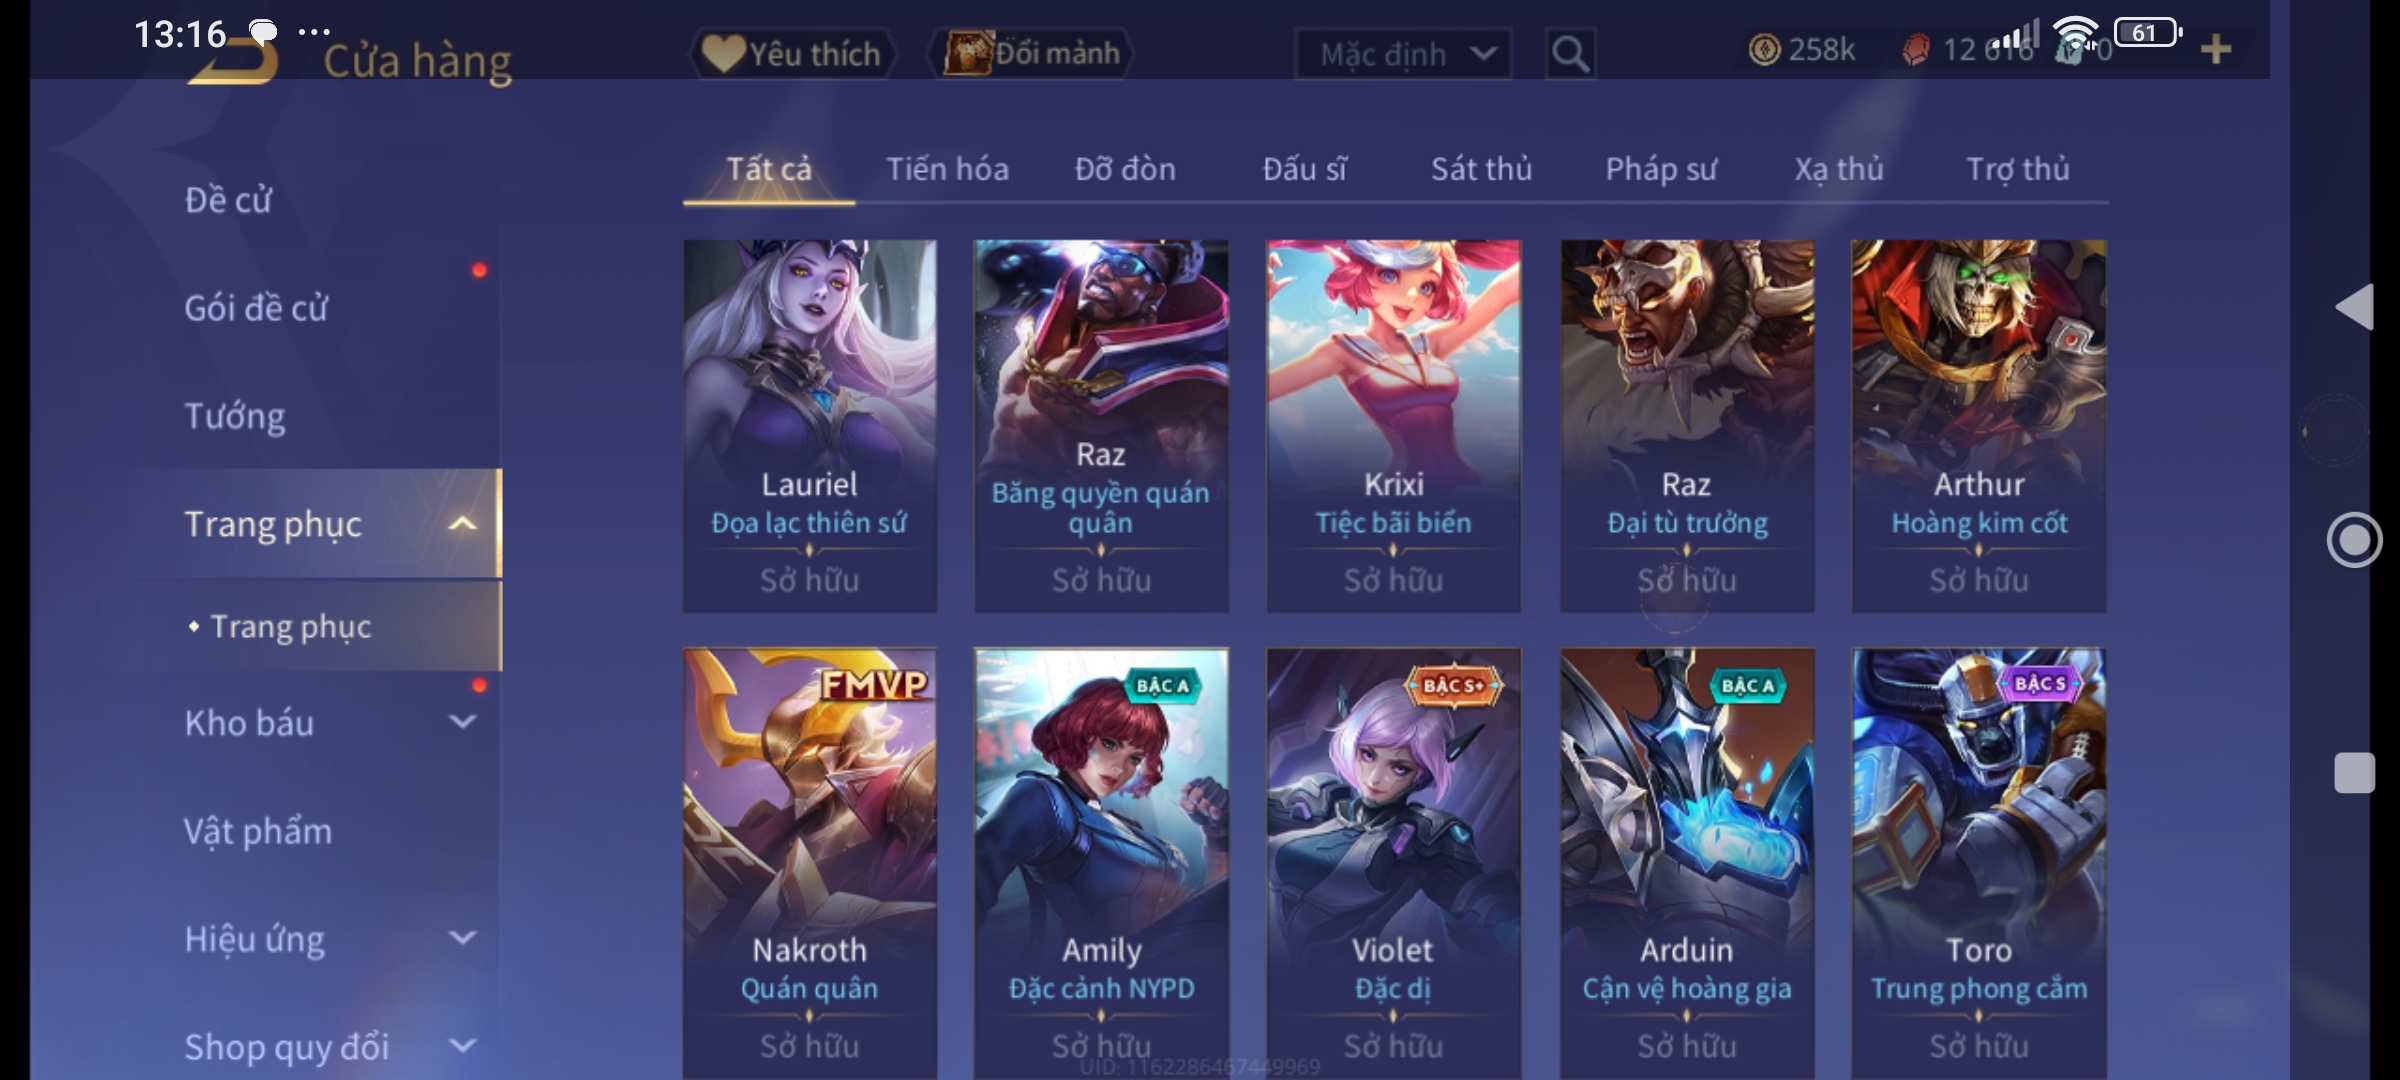The width and height of the screenshot is (2400, 1080).
Task: Tap the Android recent apps square
Action: coord(2354,773)
